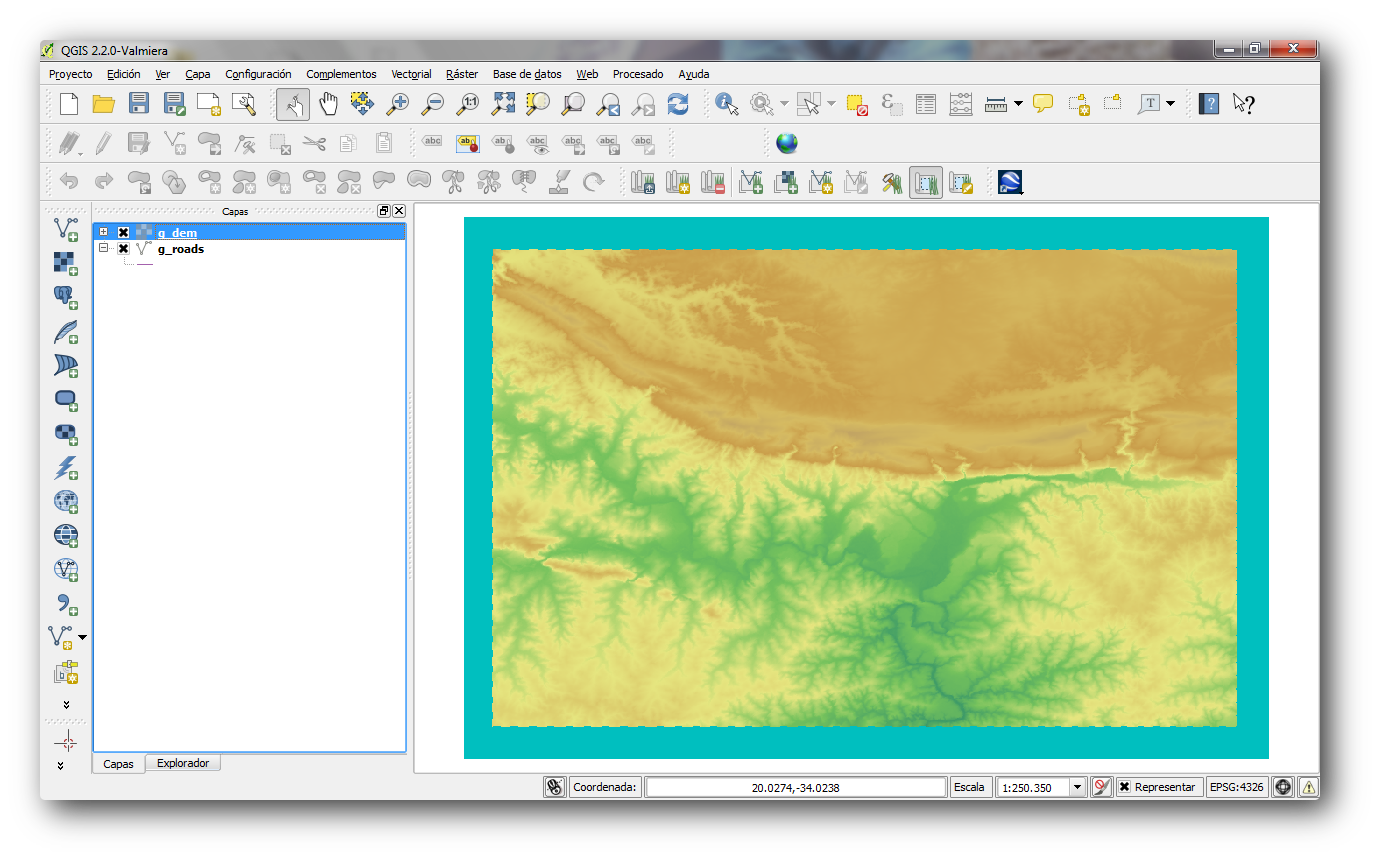Add a SpatiaLite layer feather icon

(66, 332)
